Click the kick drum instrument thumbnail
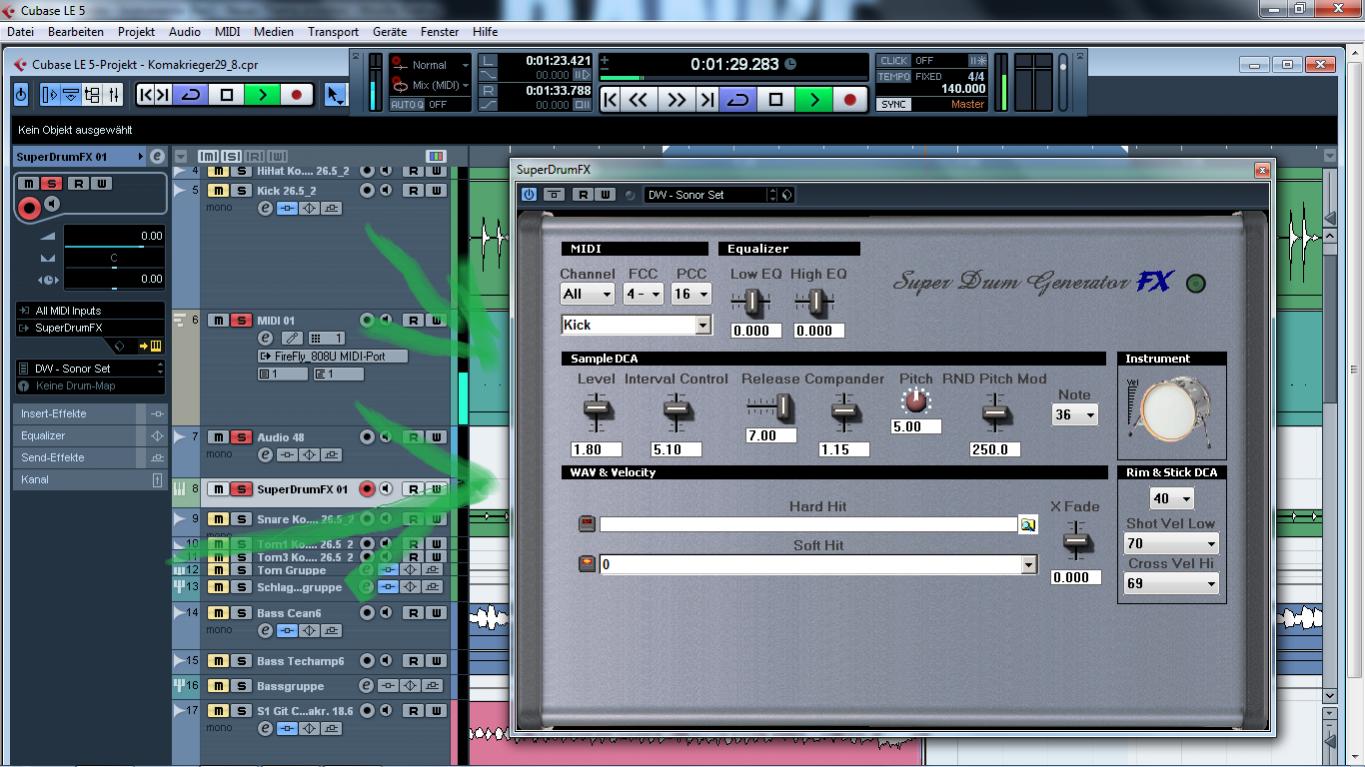 pos(1171,414)
